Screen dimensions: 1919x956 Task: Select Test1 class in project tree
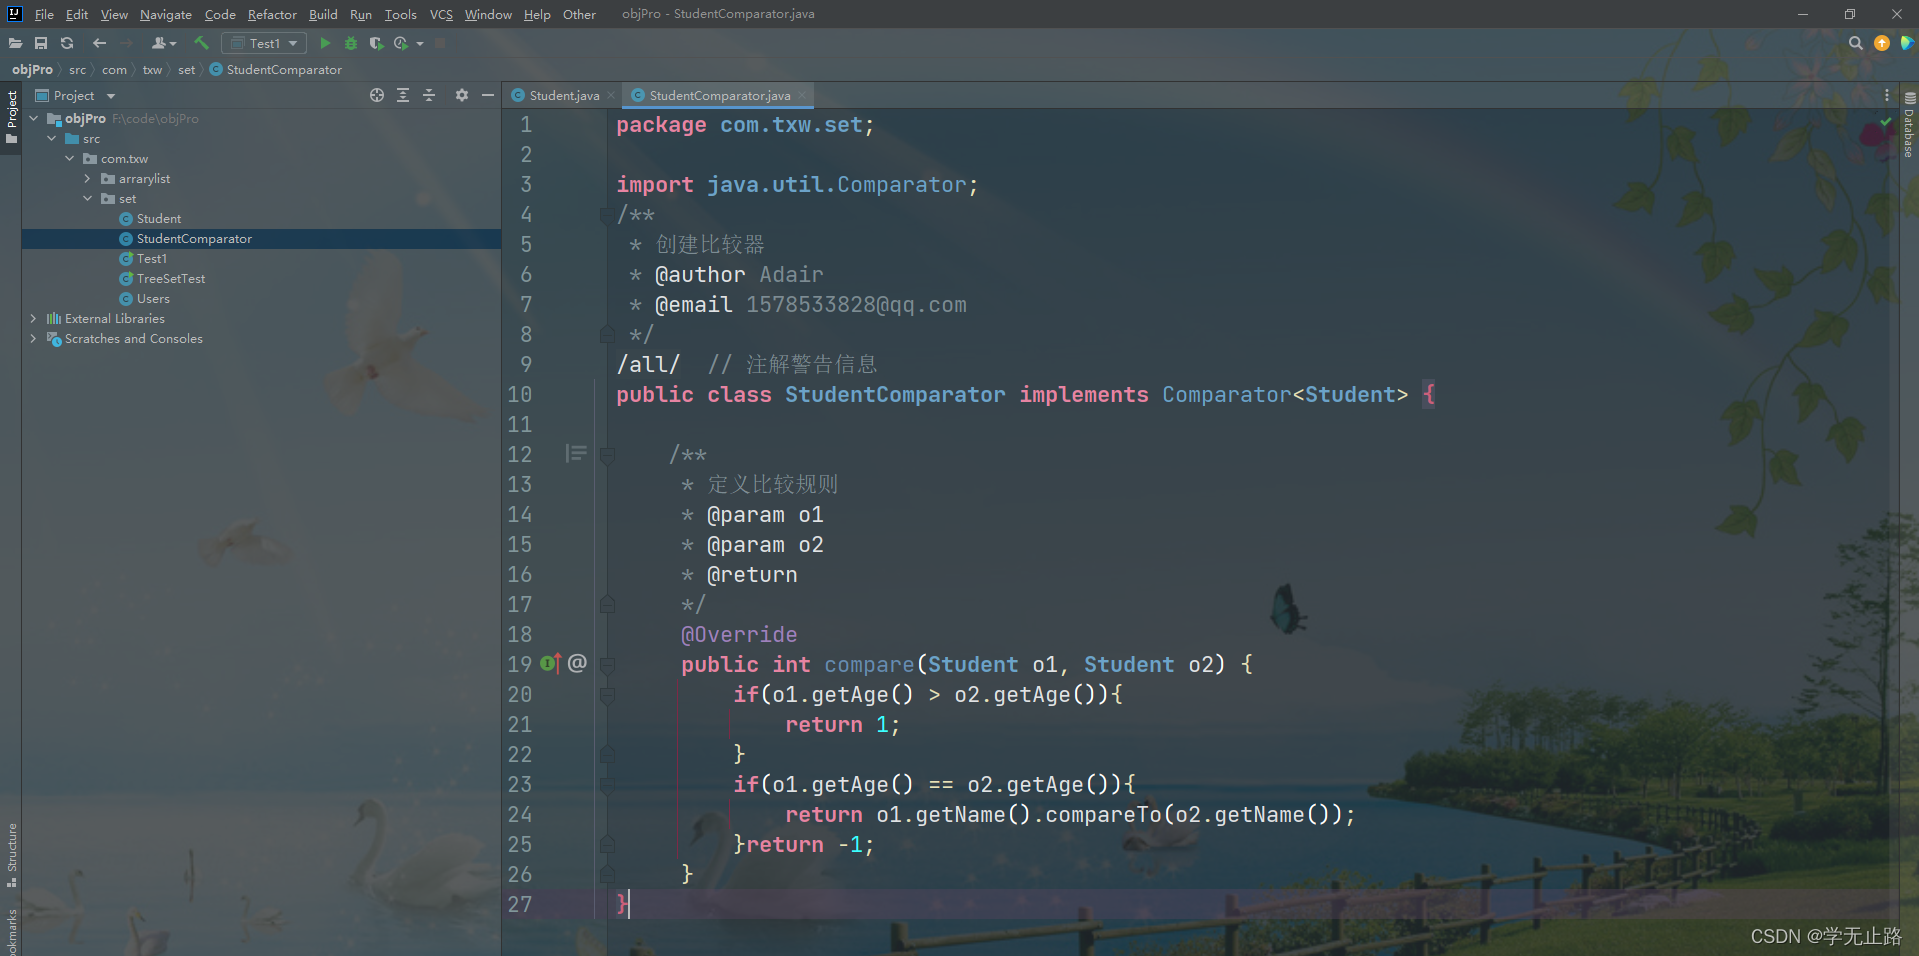click(x=152, y=258)
